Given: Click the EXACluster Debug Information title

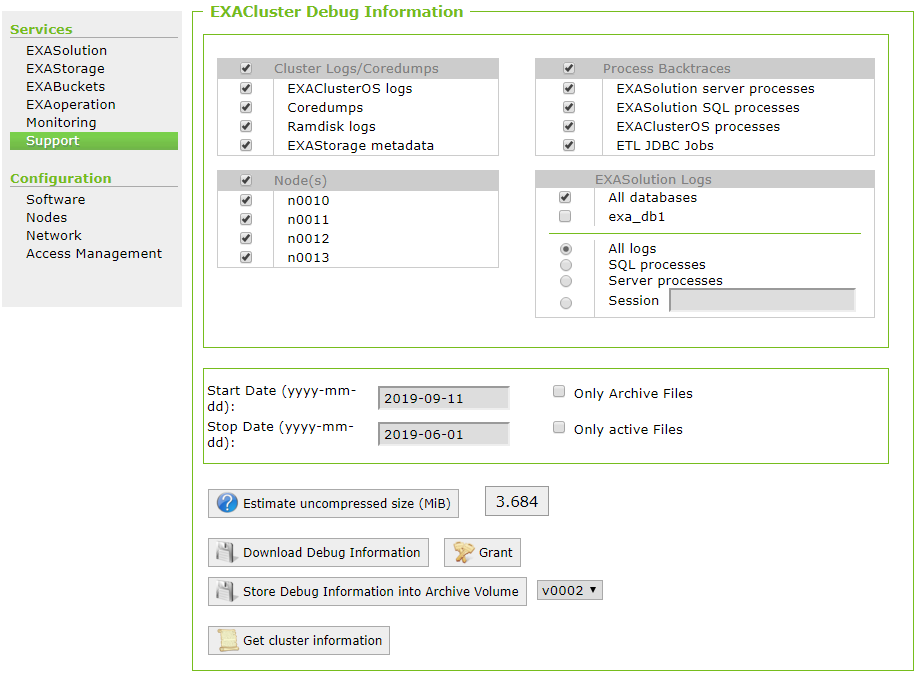Looking at the screenshot, I should (336, 12).
